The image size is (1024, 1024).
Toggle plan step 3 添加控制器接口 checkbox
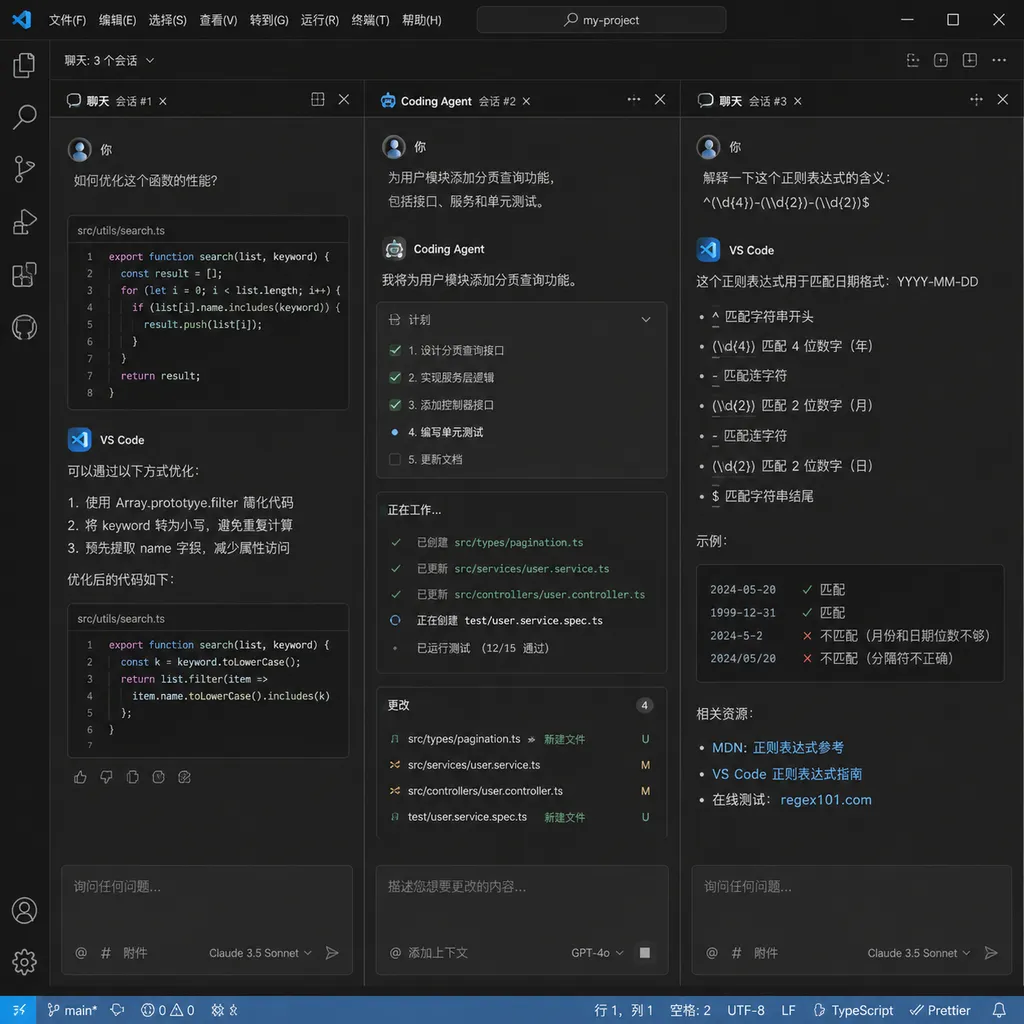[395, 405]
